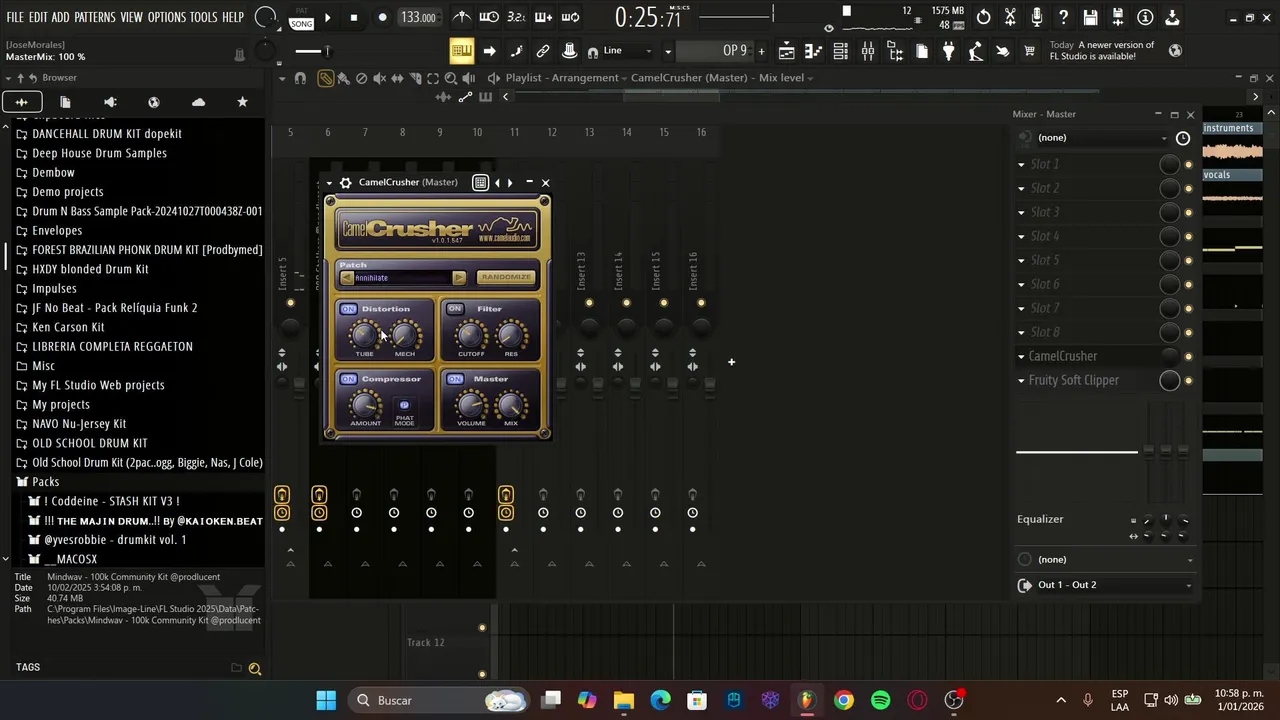Viewport: 1280px width, 720px height.
Task: Click the Record button
Action: tap(382, 17)
